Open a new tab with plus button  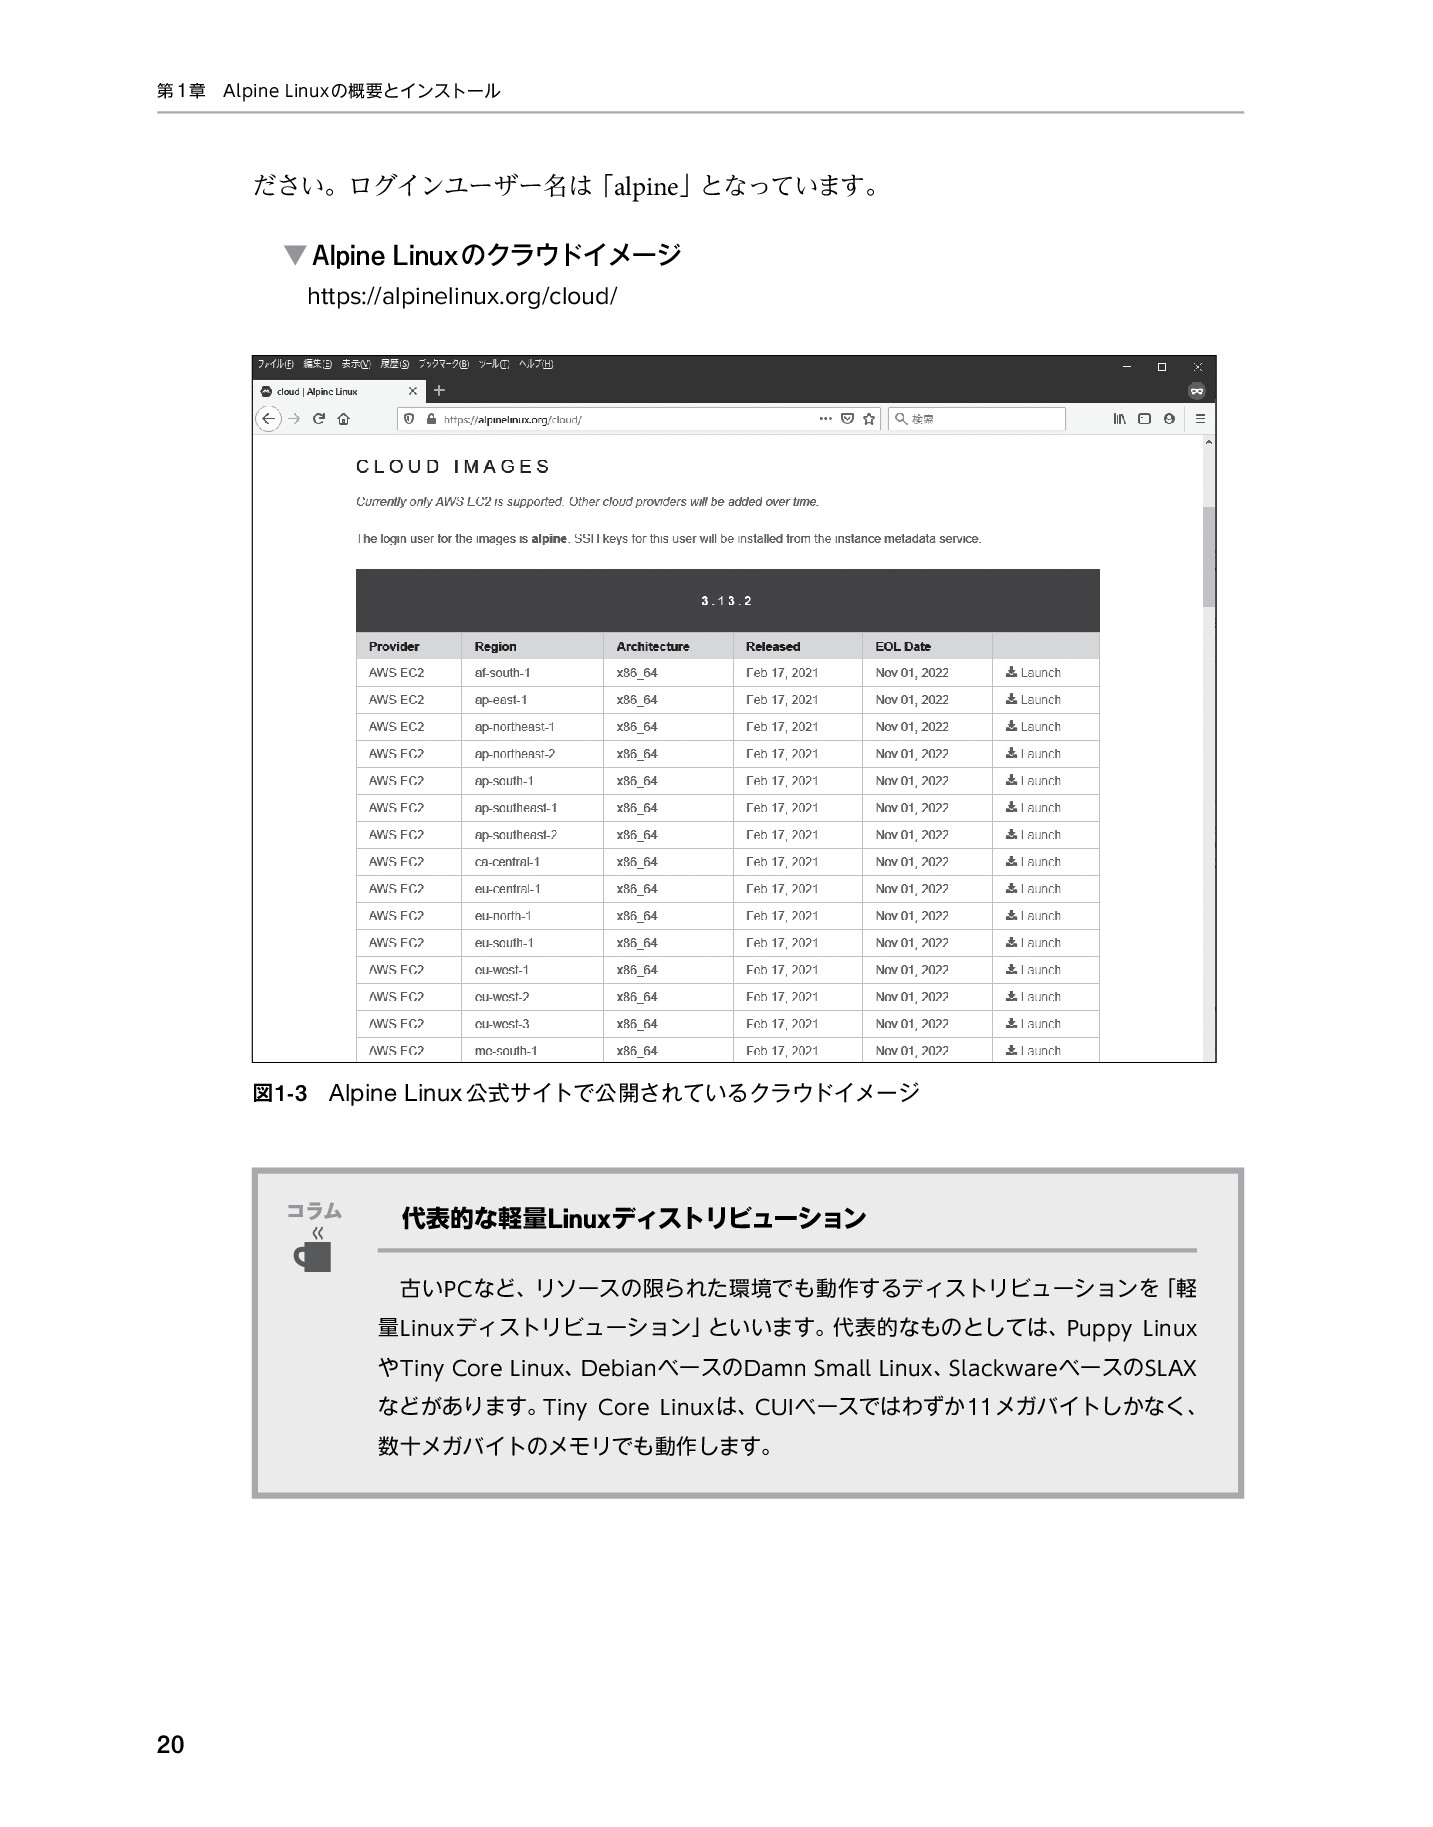(438, 391)
